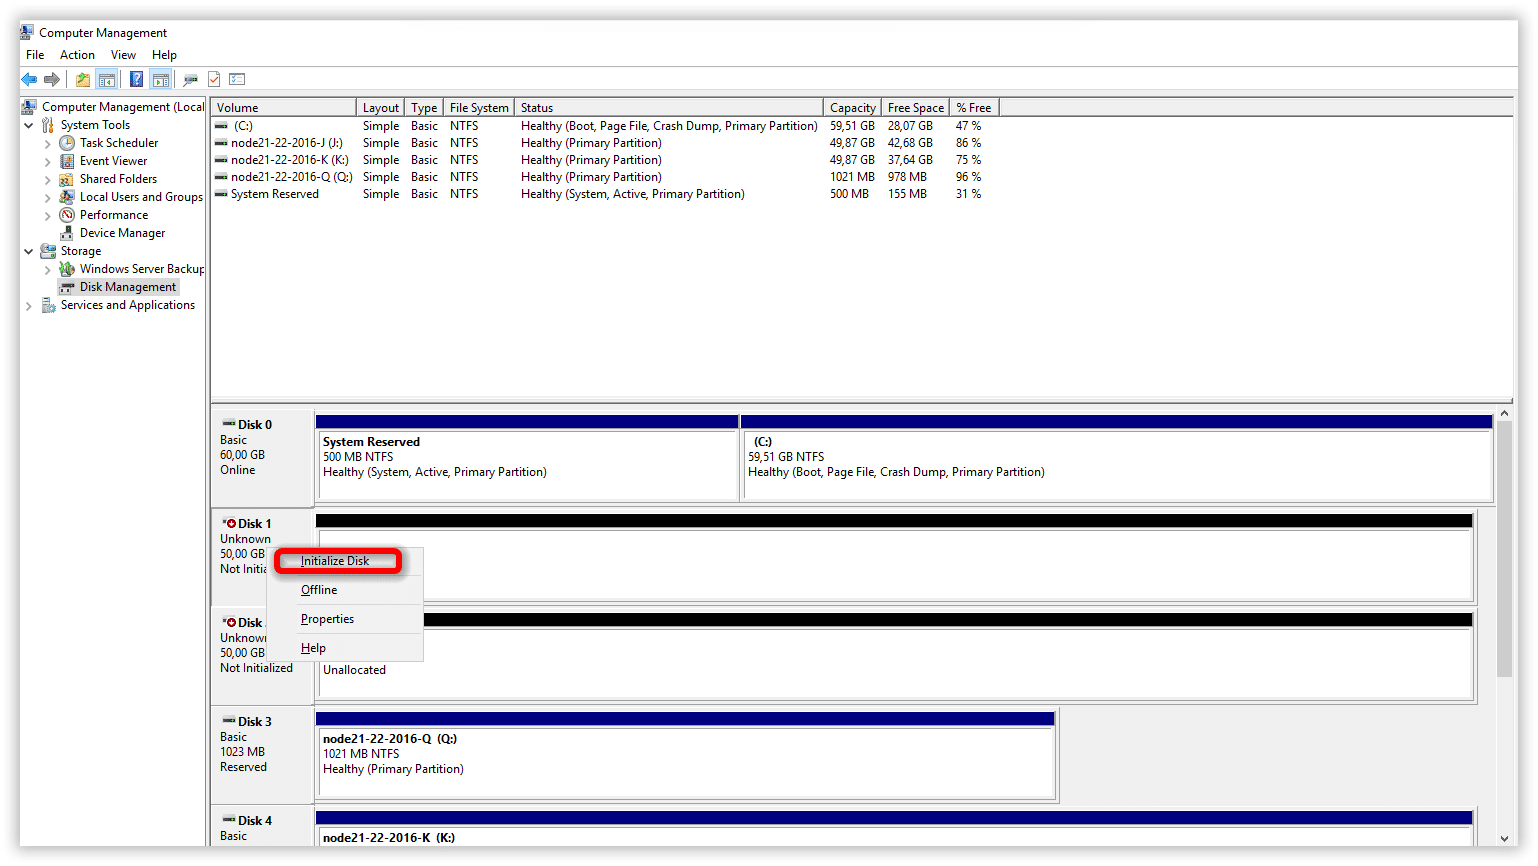Collapse the Storage tree node
Viewport: 1538px width, 866px height.
pos(29,252)
